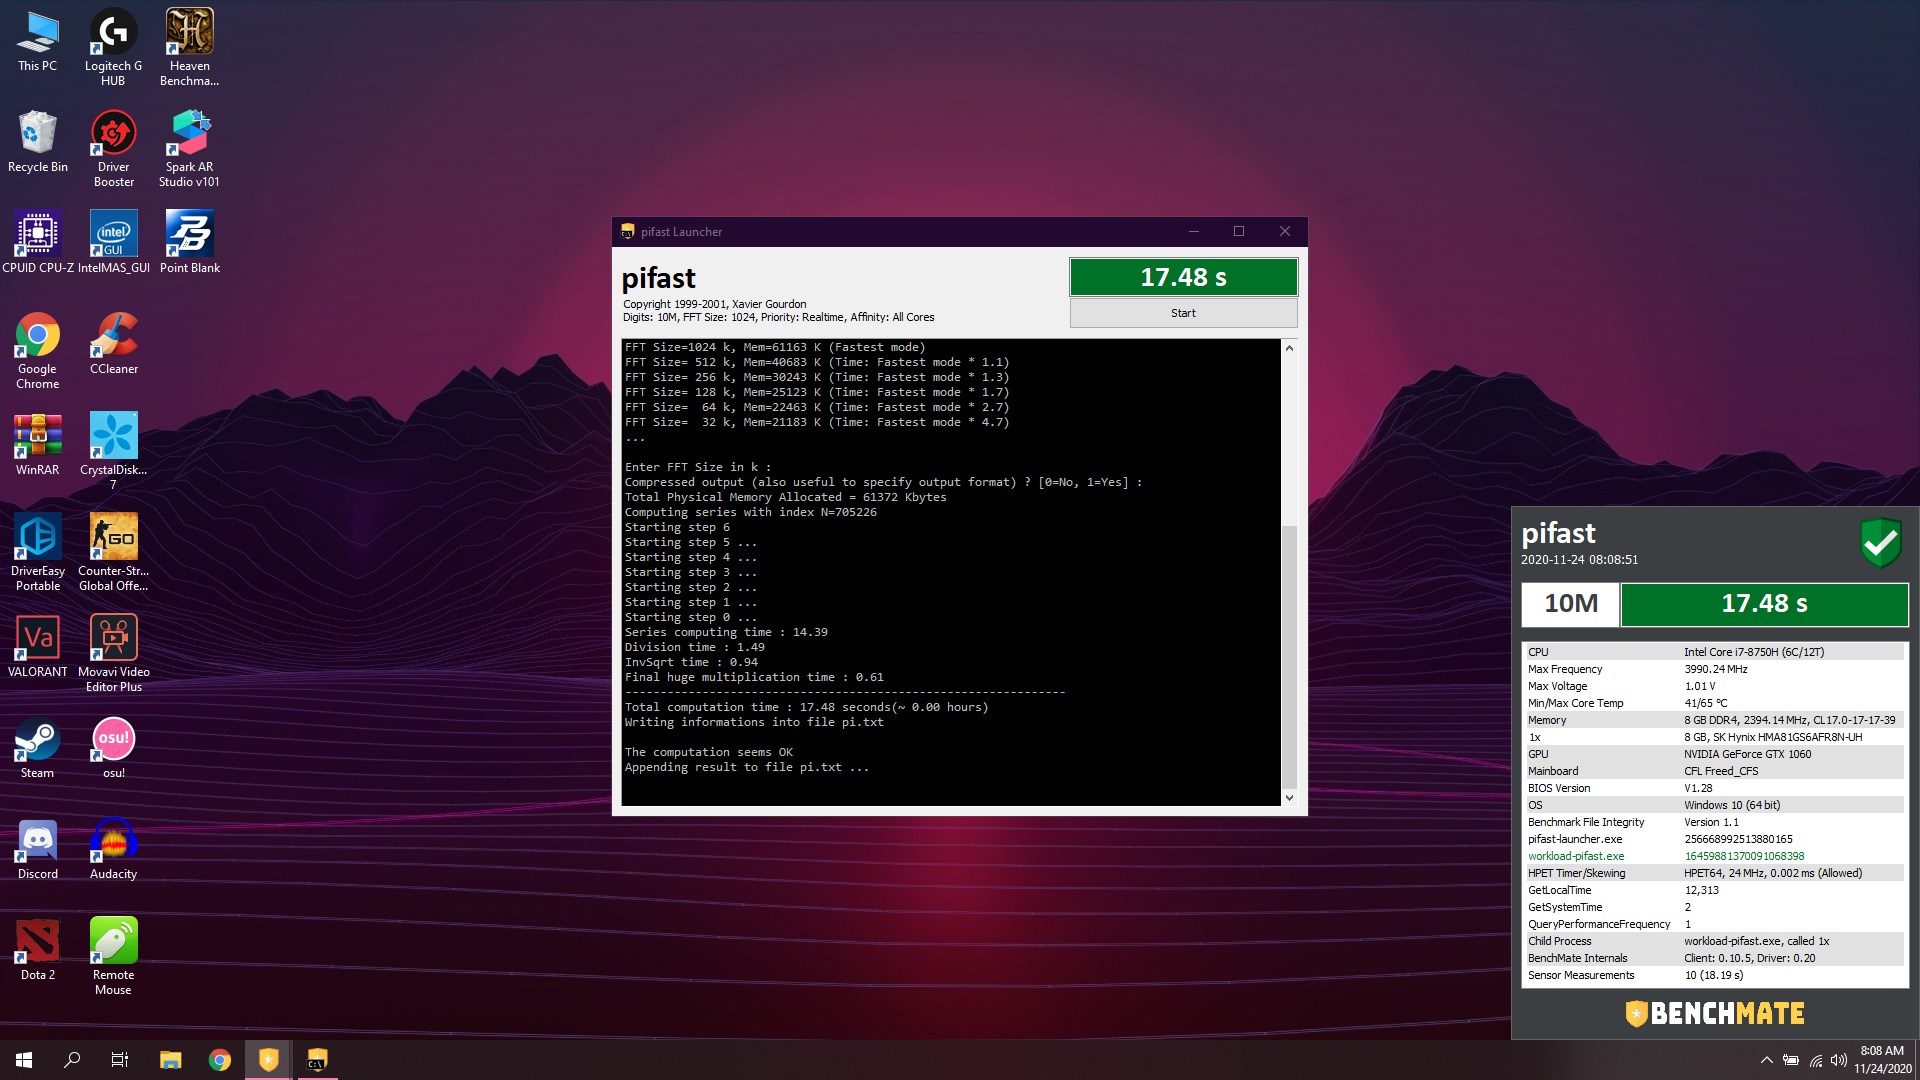Viewport: 1920px width, 1080px height.
Task: Click the Start button in pifast Launcher
Action: click(1183, 313)
